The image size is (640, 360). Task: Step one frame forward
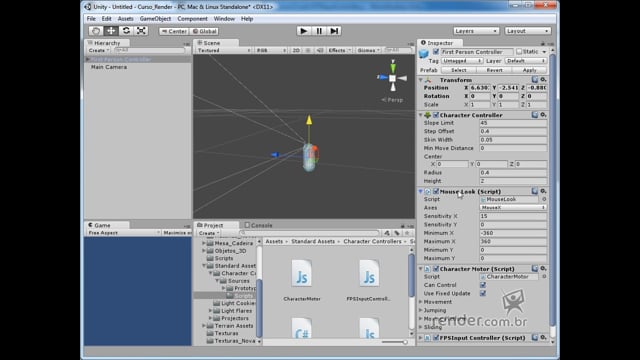334,31
